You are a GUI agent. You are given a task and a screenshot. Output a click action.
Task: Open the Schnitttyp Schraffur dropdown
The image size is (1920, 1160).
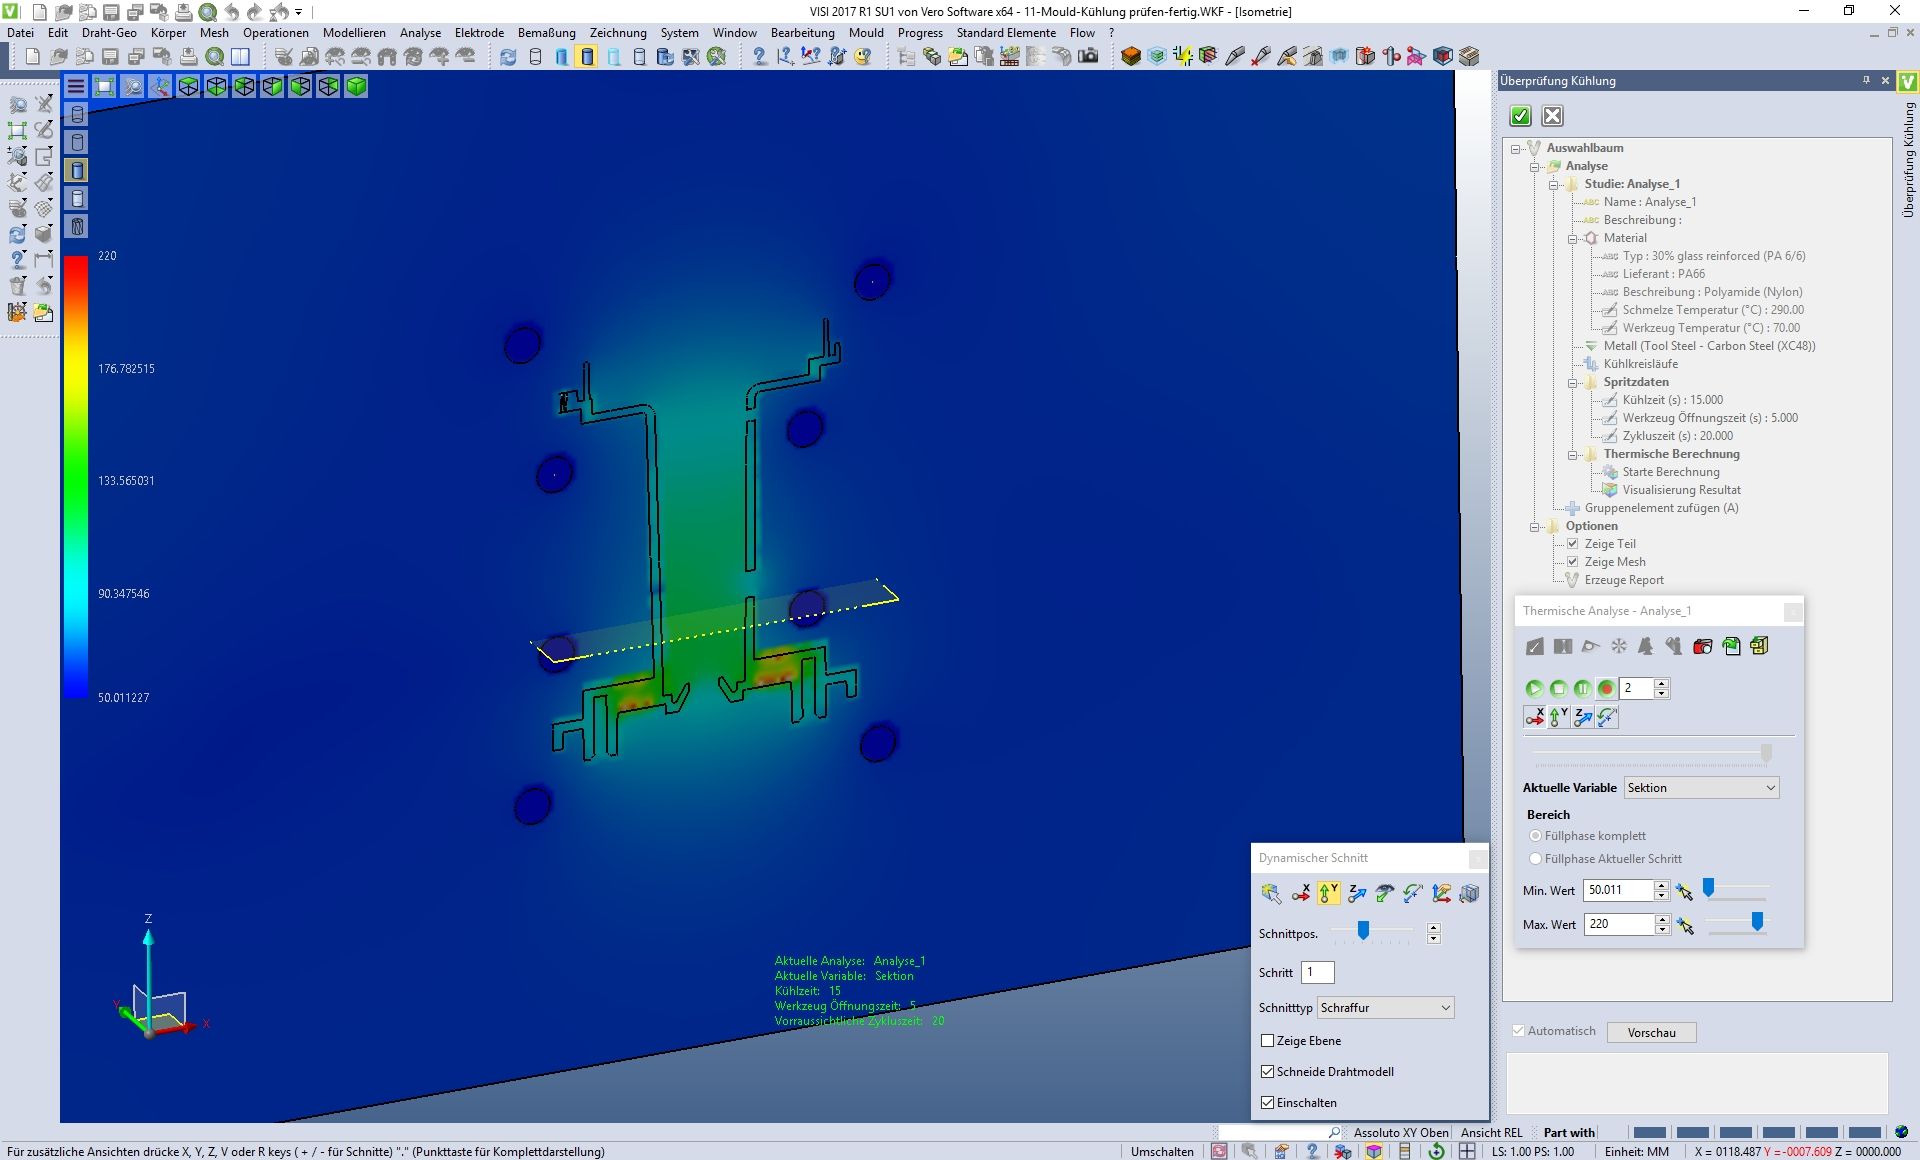1385,1008
